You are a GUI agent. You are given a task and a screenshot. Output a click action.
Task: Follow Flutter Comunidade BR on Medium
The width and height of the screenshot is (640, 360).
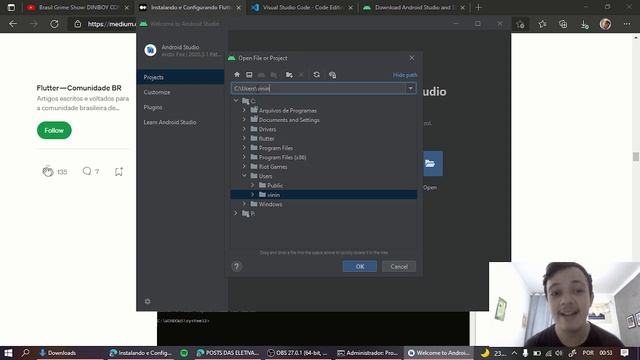click(x=54, y=130)
